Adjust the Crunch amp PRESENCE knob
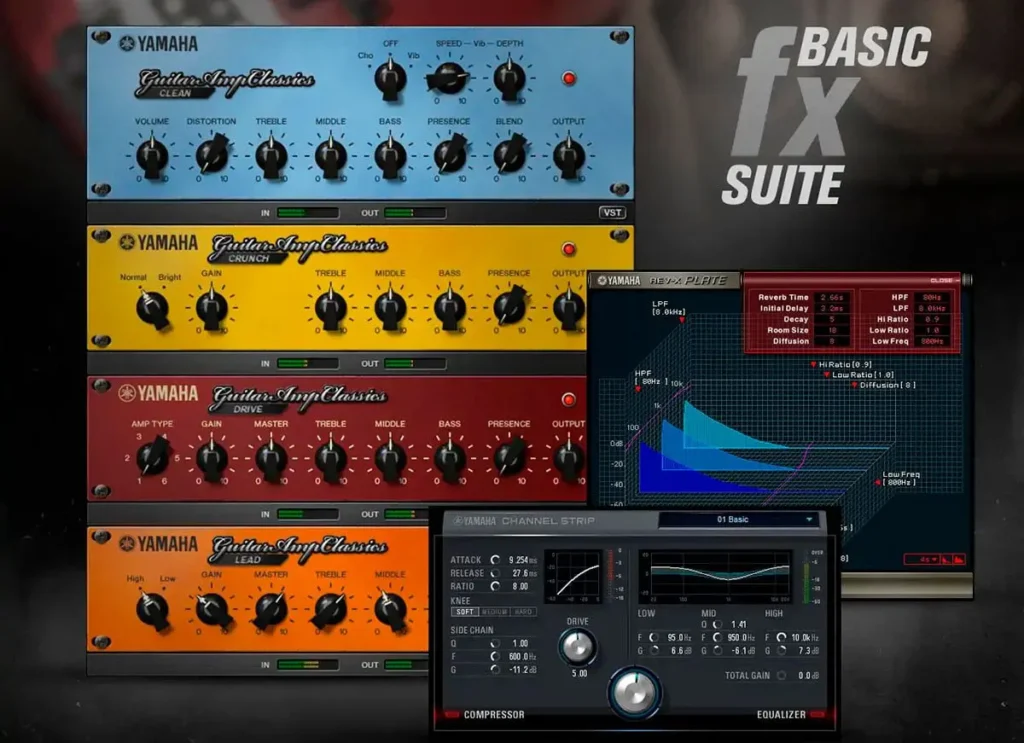Image resolution: width=1024 pixels, height=743 pixels. [x=509, y=307]
